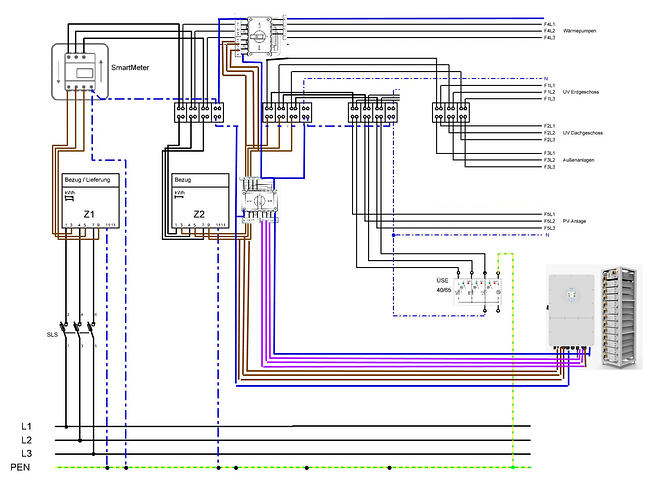Click the 'F2L3' line label
668x499 pixels.
point(549,140)
